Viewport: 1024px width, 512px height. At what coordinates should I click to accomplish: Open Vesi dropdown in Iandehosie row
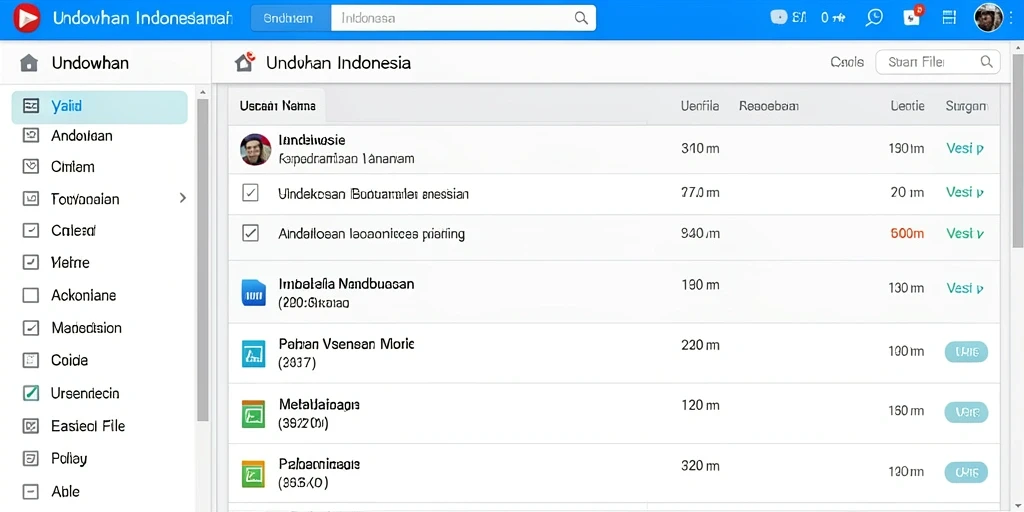(x=965, y=148)
